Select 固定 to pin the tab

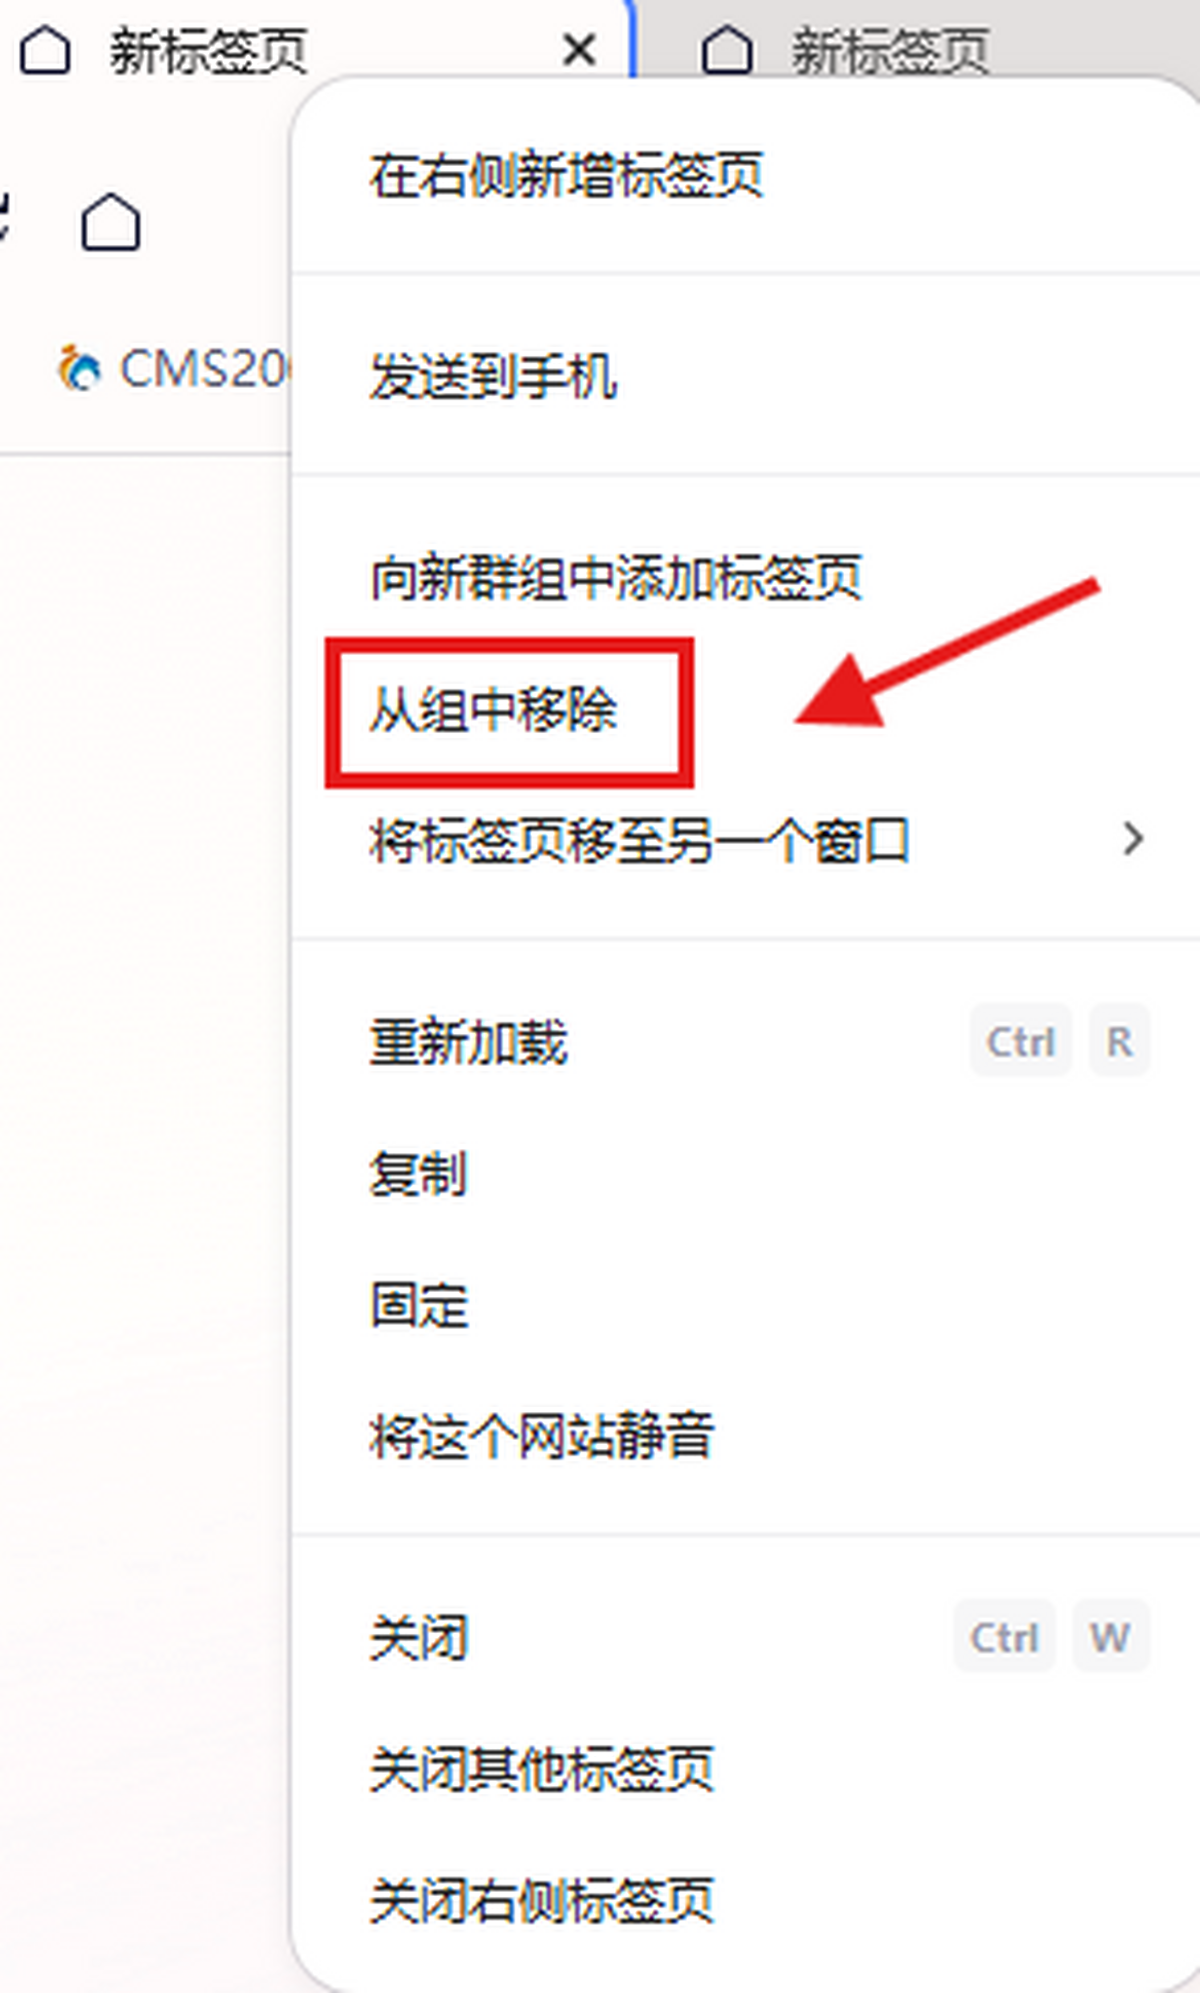pyautogui.click(x=745, y=1305)
